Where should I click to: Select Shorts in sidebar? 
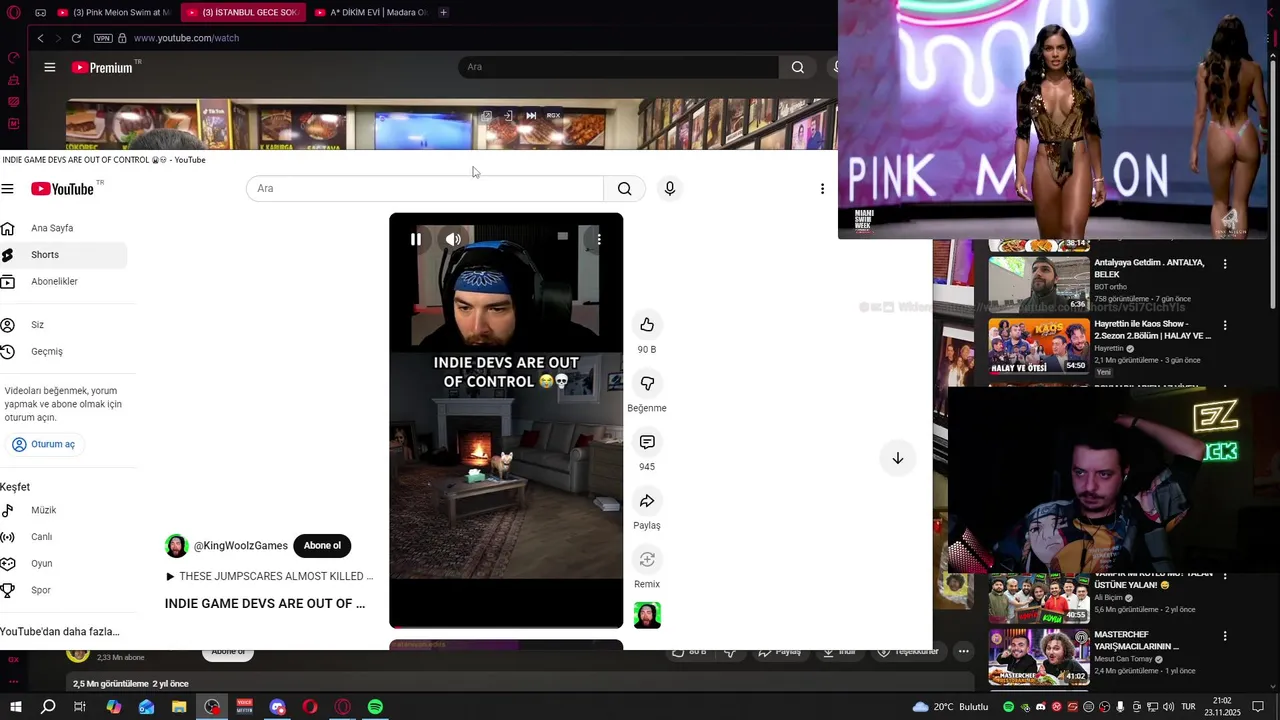click(x=63, y=255)
